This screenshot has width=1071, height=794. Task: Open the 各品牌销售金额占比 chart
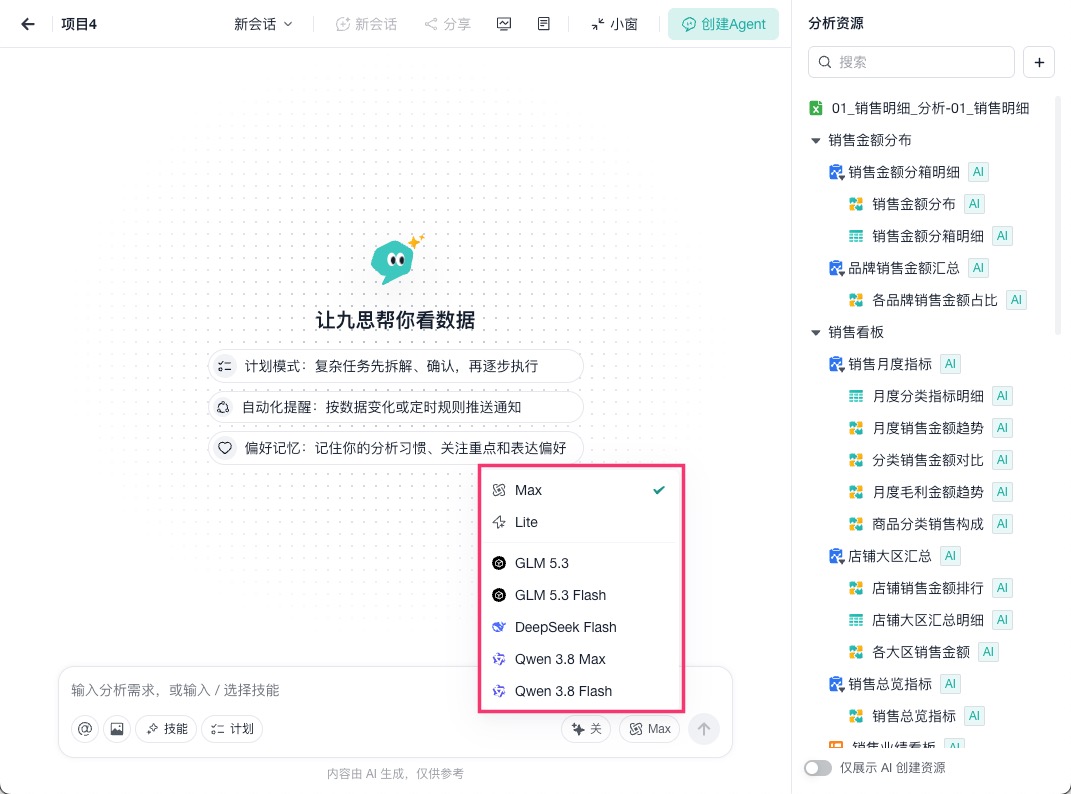click(936, 300)
